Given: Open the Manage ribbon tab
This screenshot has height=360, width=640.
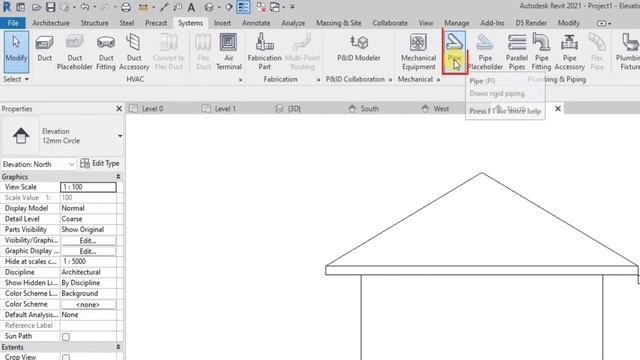Looking at the screenshot, I should tap(457, 23).
